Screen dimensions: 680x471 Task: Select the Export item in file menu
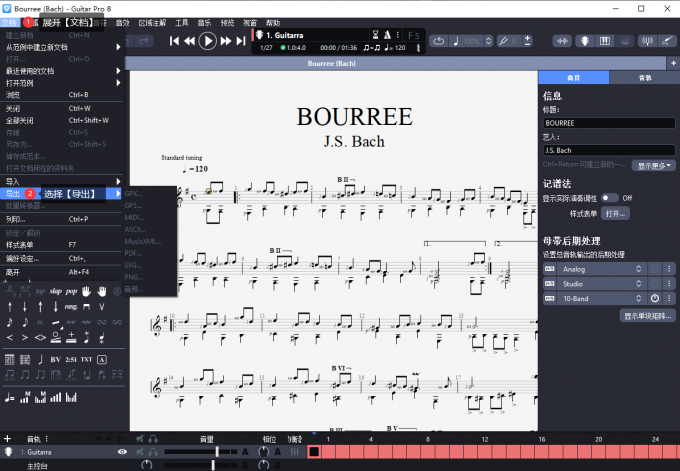tap(13, 193)
